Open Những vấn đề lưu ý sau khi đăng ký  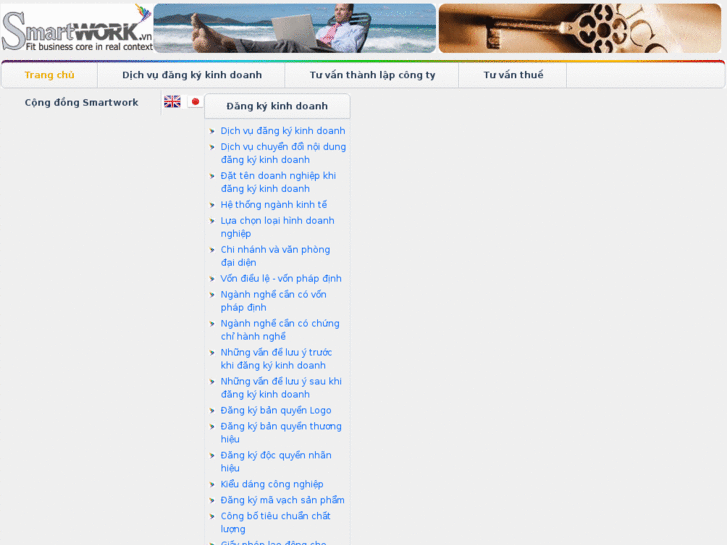click(x=281, y=388)
